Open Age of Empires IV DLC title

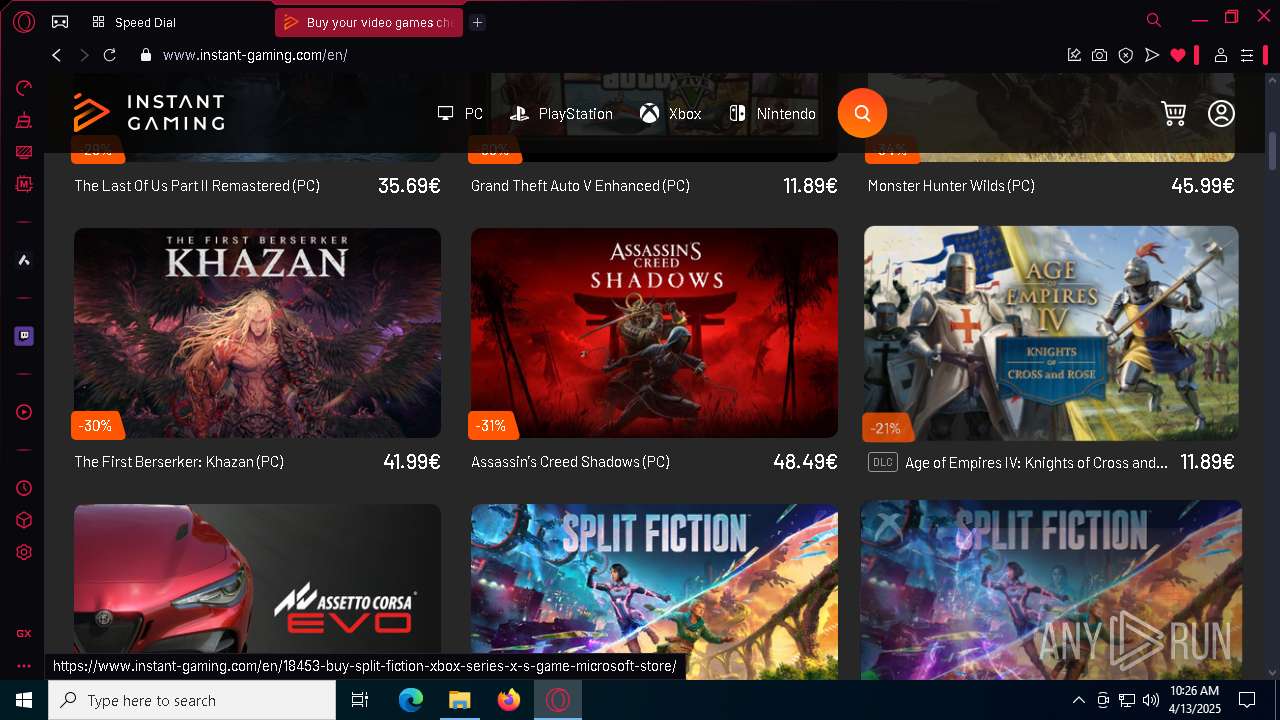tap(1036, 463)
